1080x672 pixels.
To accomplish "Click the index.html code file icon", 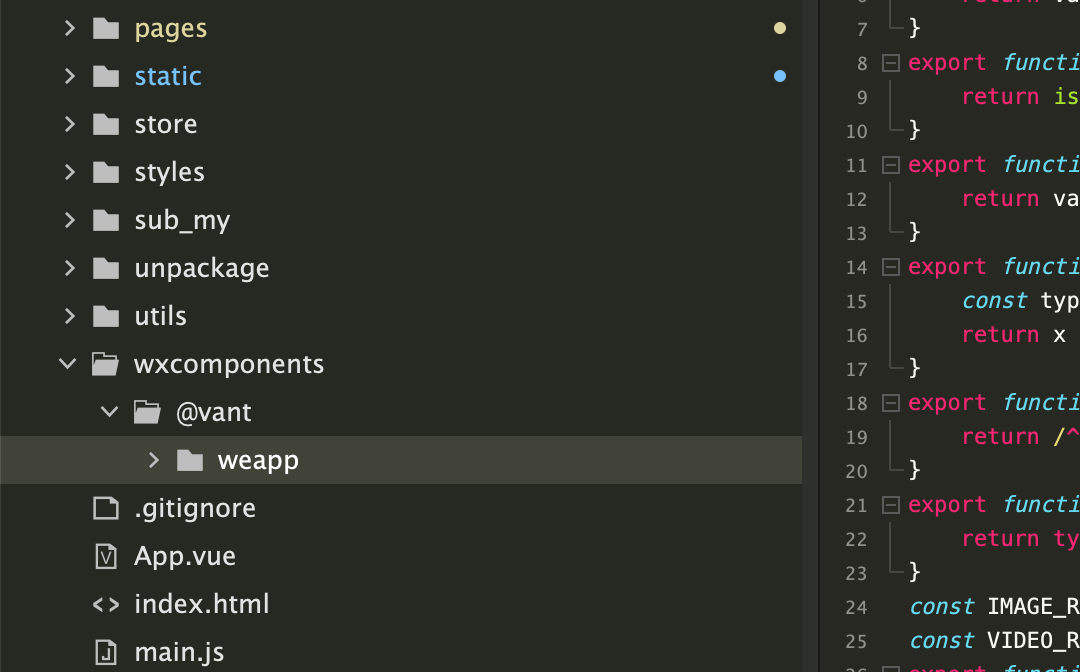I will click(x=105, y=604).
